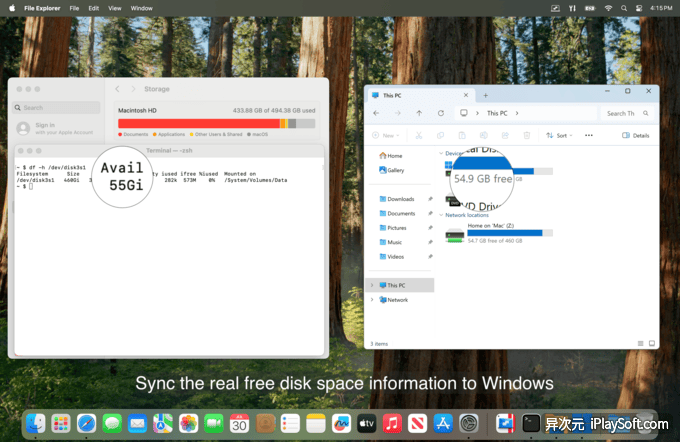The width and height of the screenshot is (680, 442).
Task: Open the Window menu in menu bar
Action: (141, 8)
